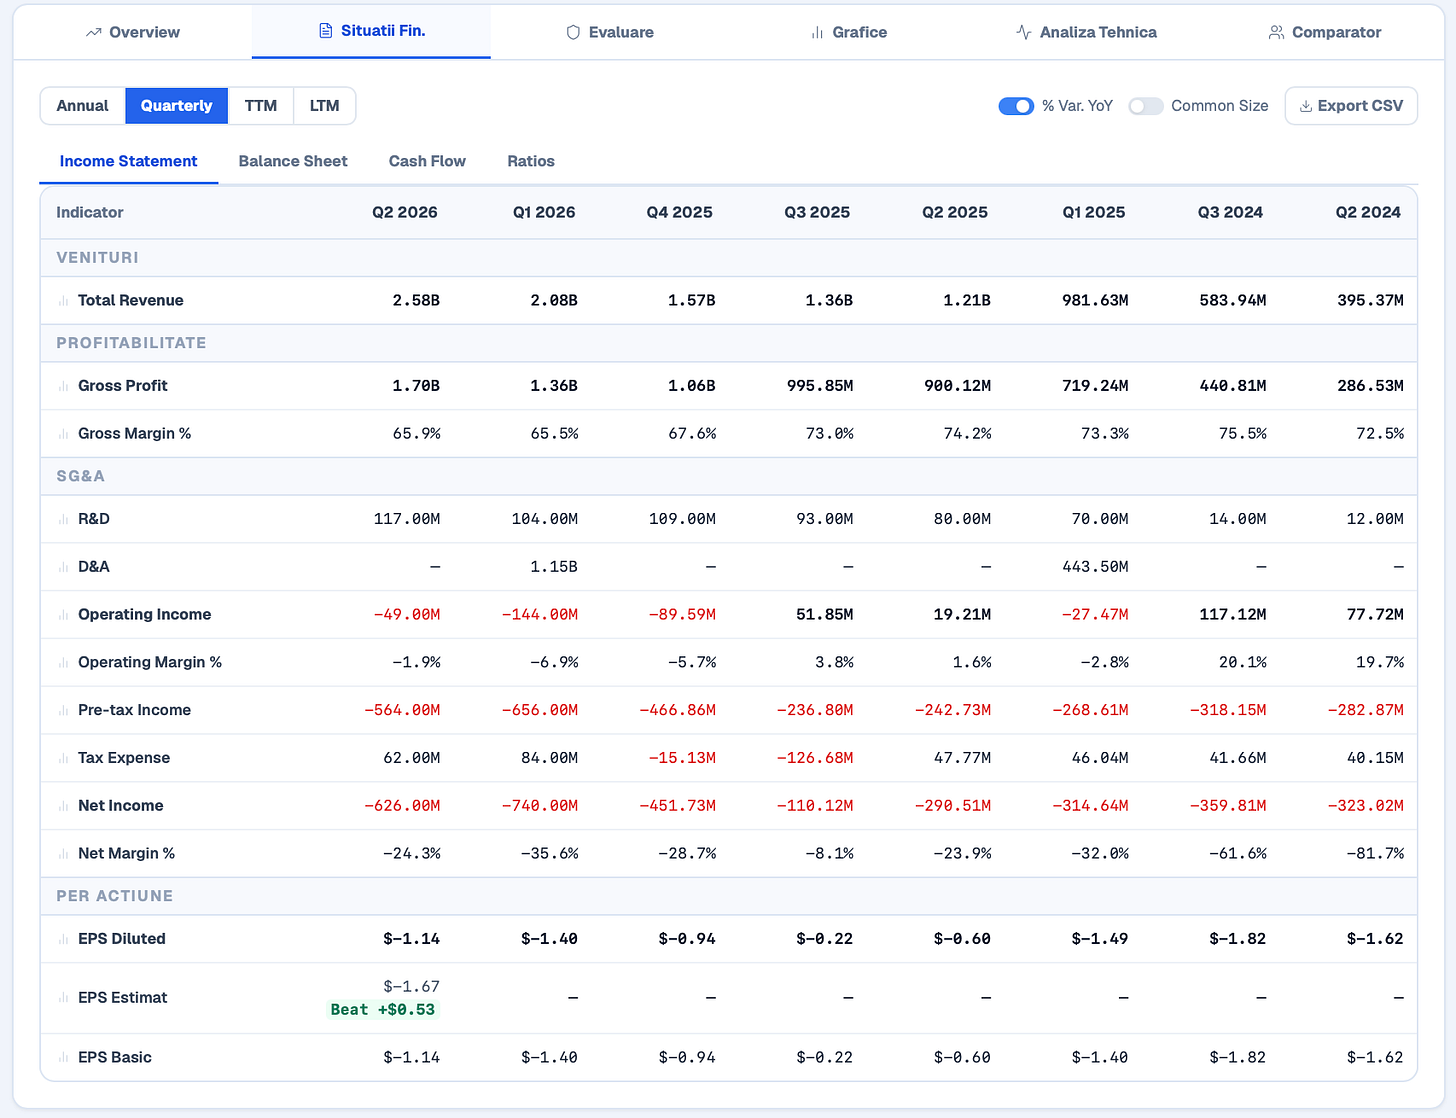Click the chart icon beside Total Revenue

click(64, 301)
